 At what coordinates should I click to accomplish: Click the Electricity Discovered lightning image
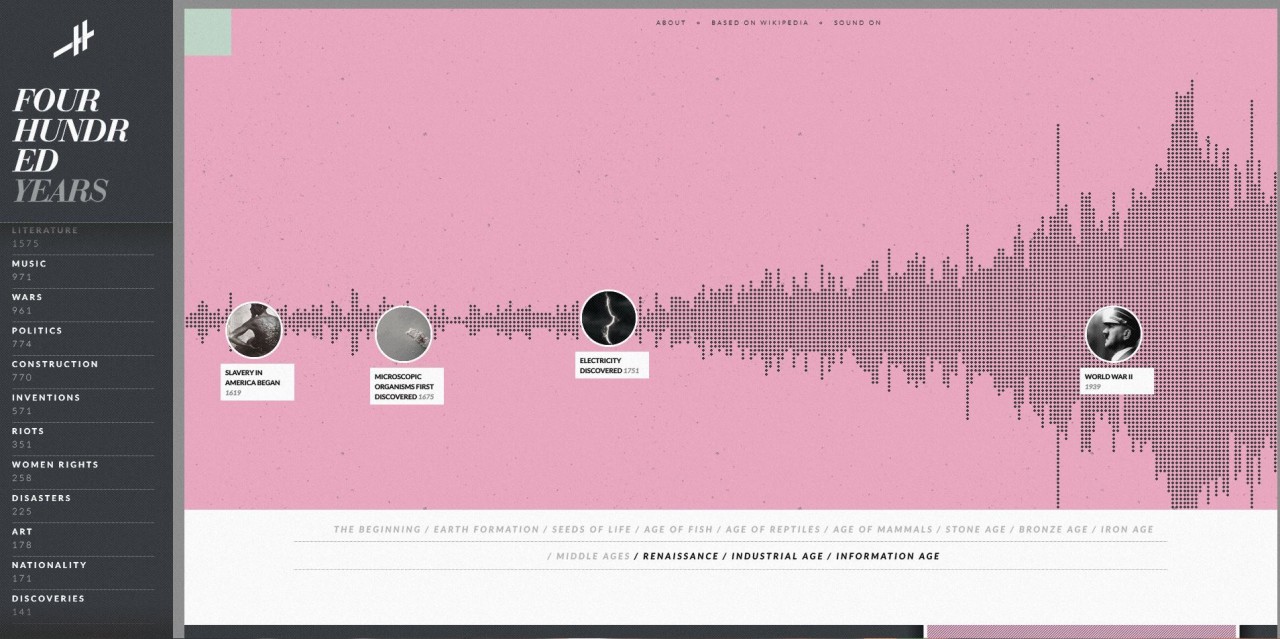click(608, 318)
